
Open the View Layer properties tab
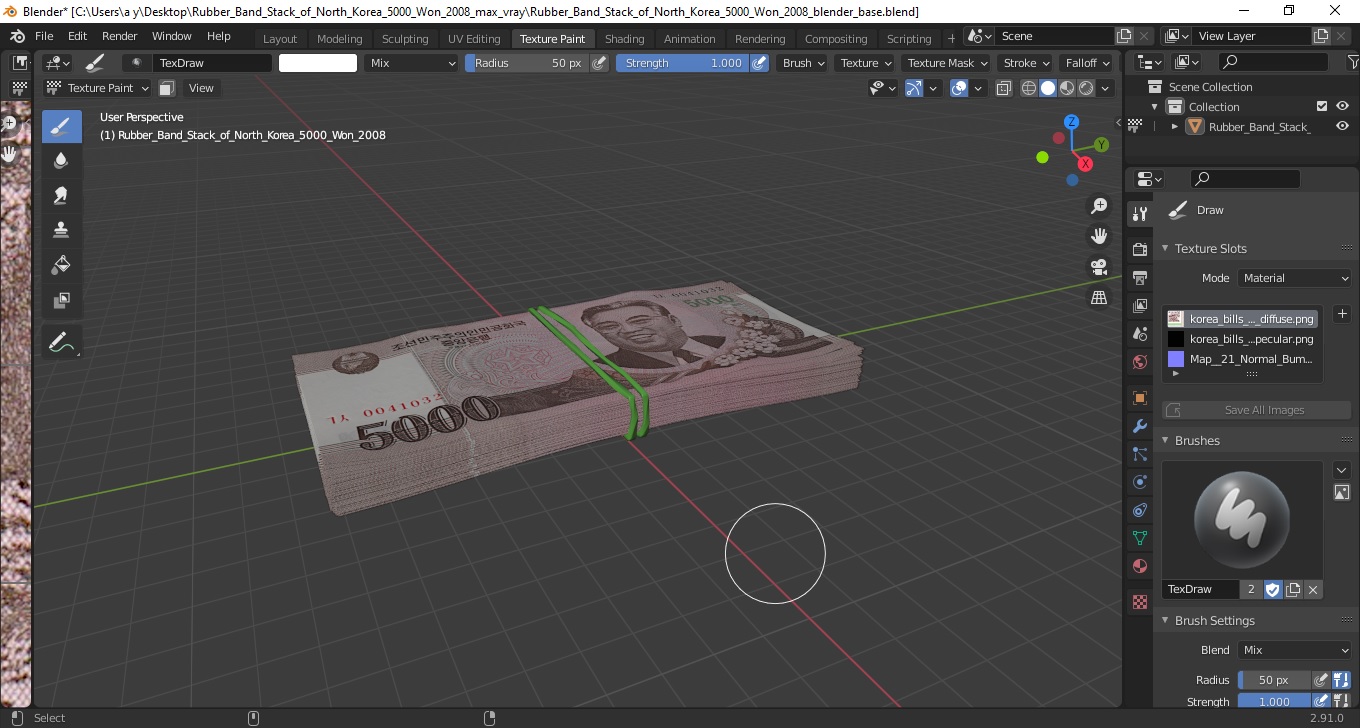tap(1139, 305)
